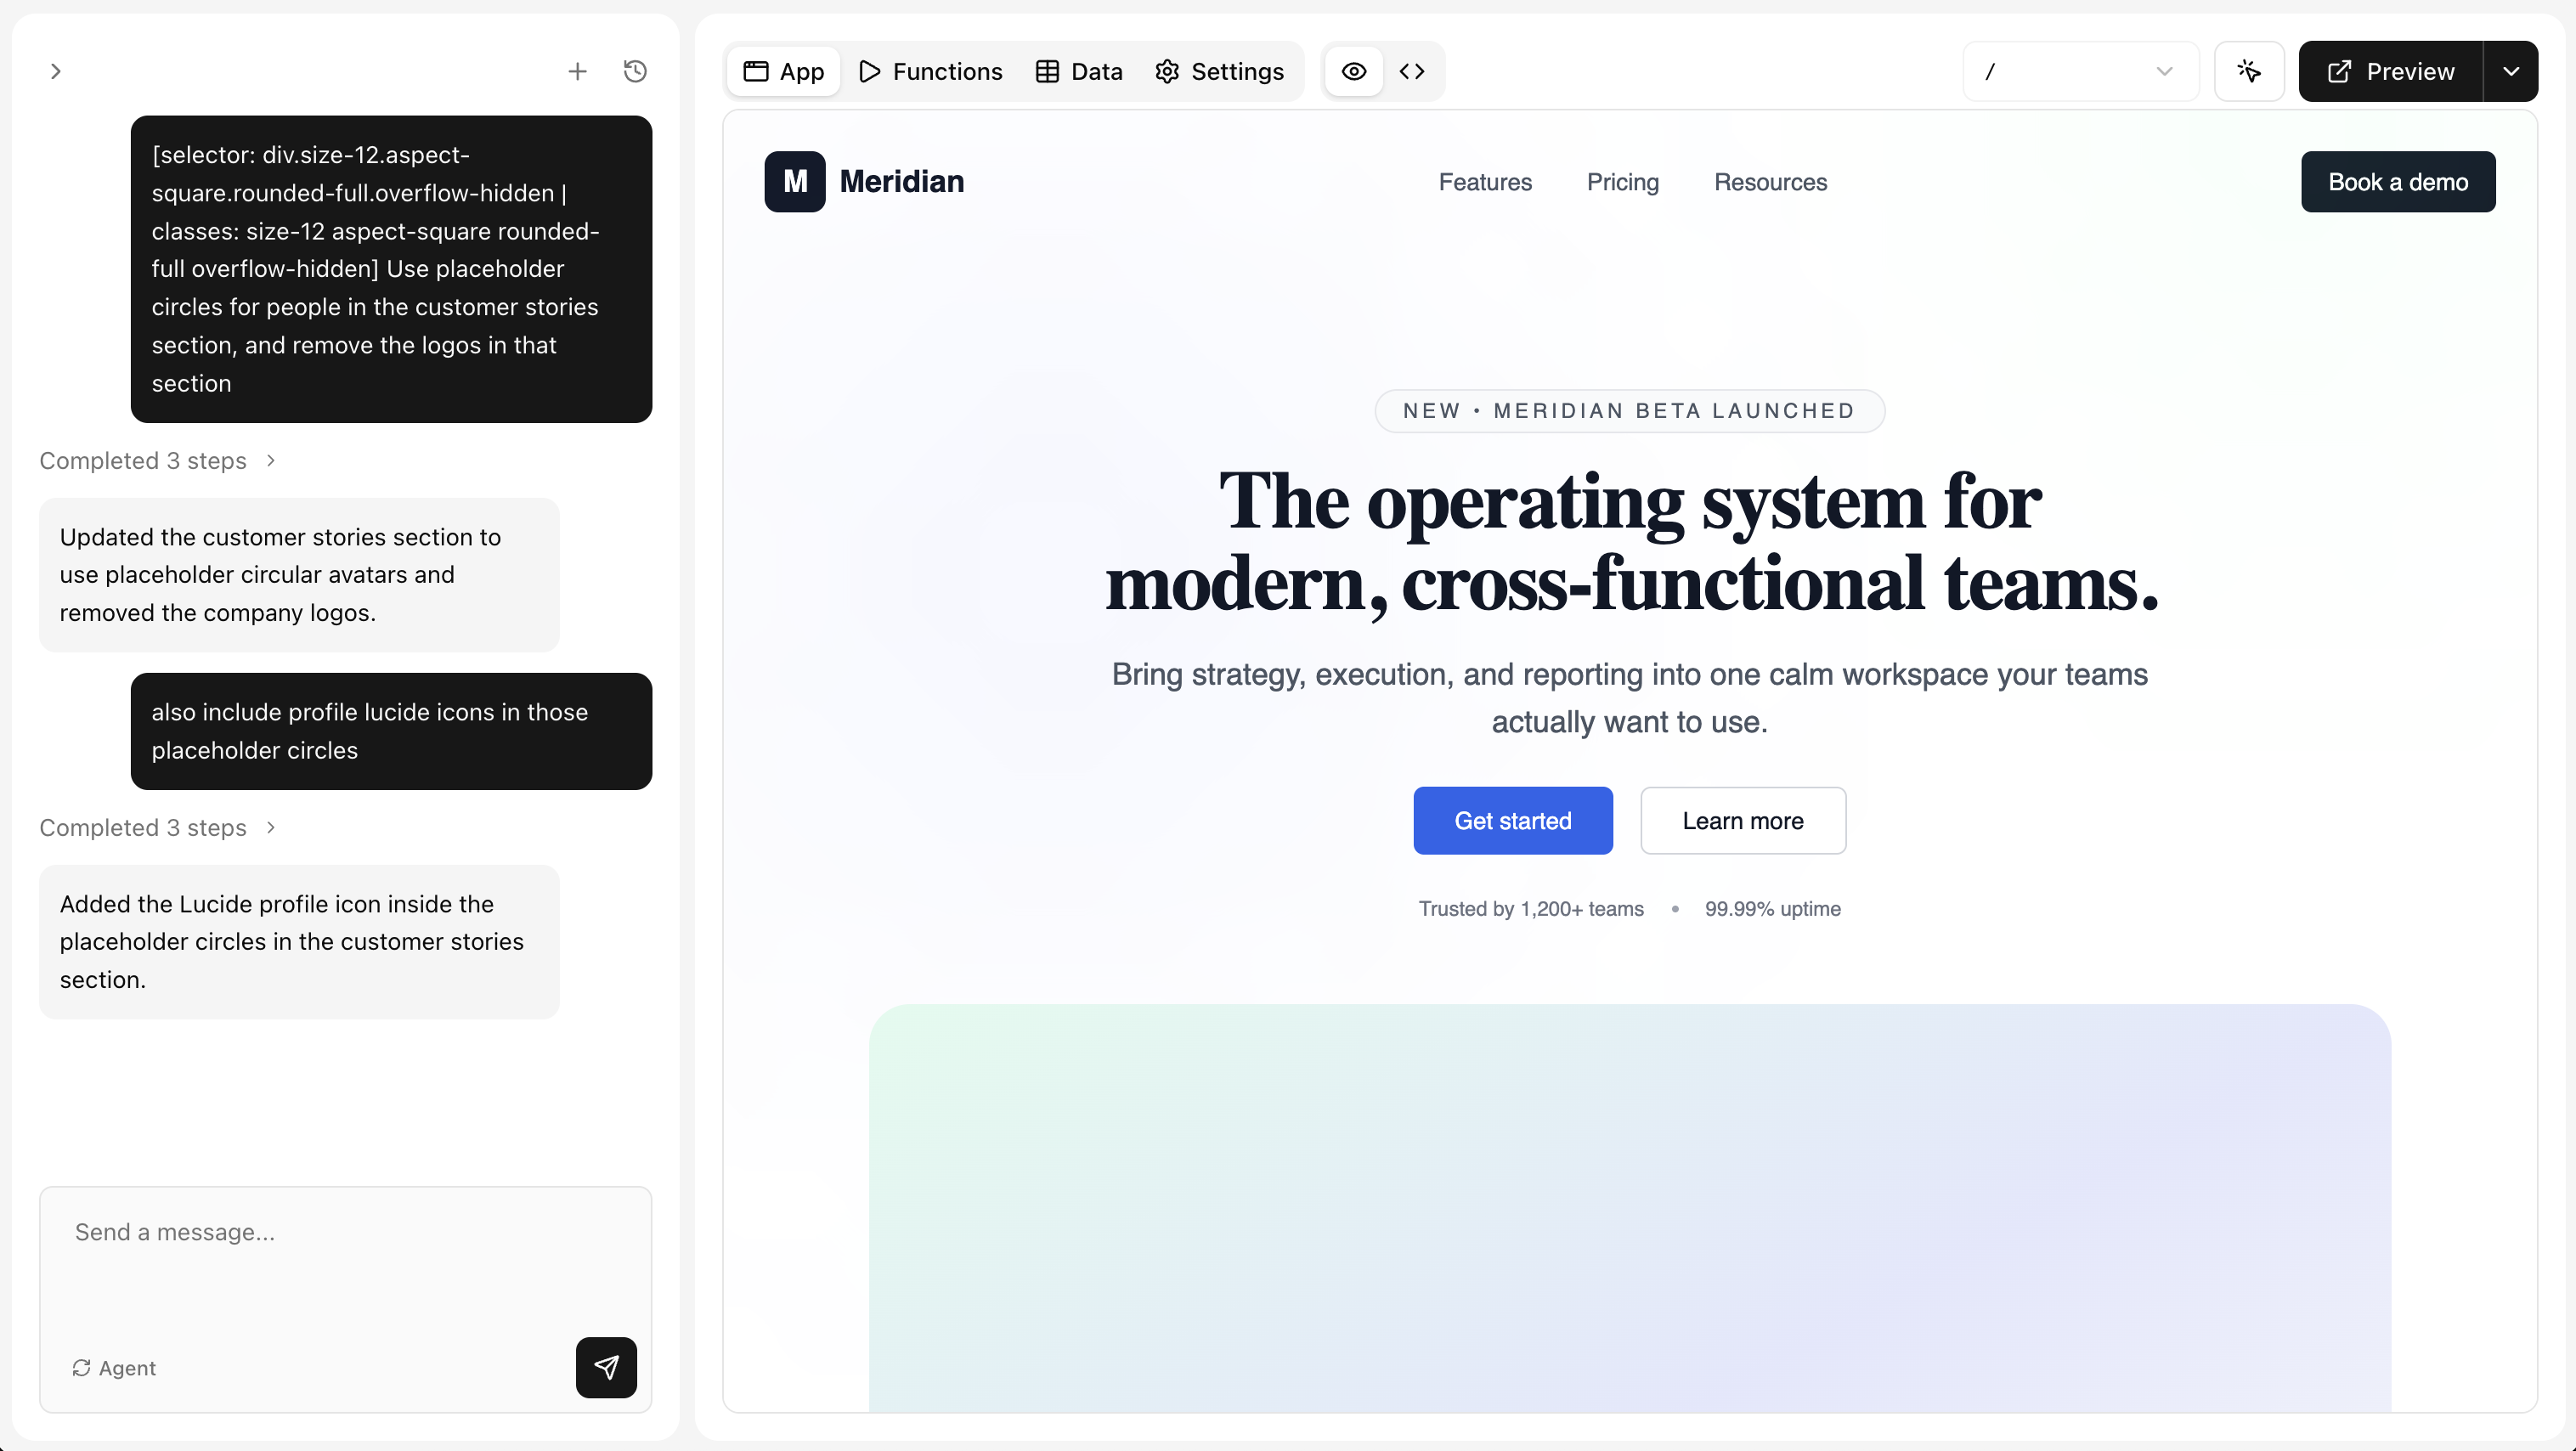Image resolution: width=2576 pixels, height=1451 pixels.
Task: Open chat history clock icon
Action: coord(635,71)
